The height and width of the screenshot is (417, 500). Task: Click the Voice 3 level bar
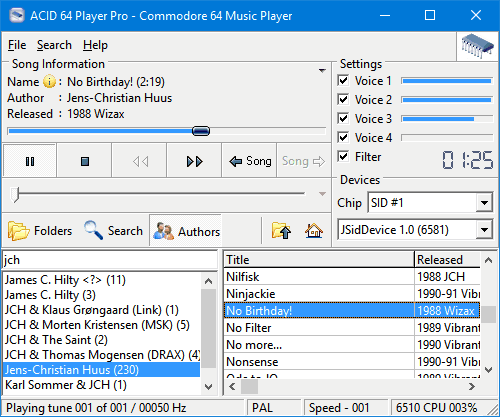[x=447, y=119]
